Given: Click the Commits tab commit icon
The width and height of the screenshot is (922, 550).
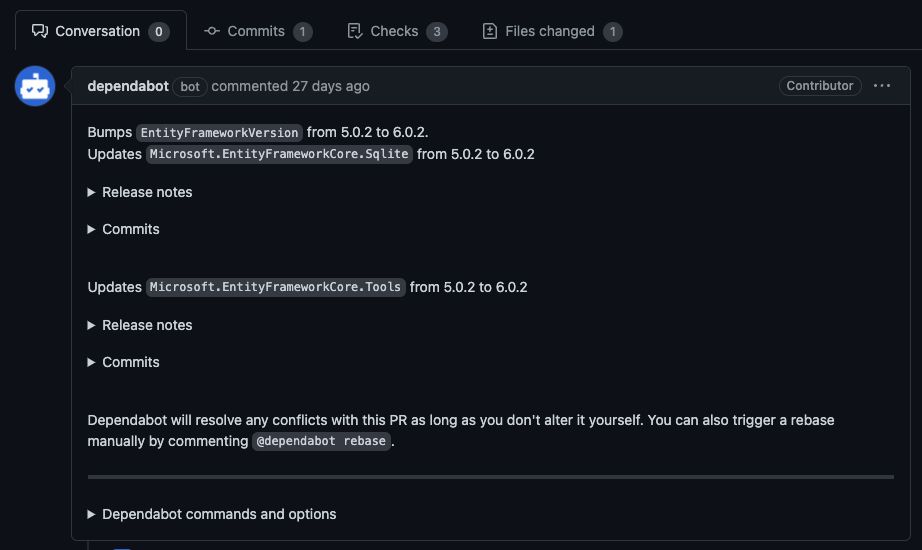Looking at the screenshot, I should pos(212,31).
